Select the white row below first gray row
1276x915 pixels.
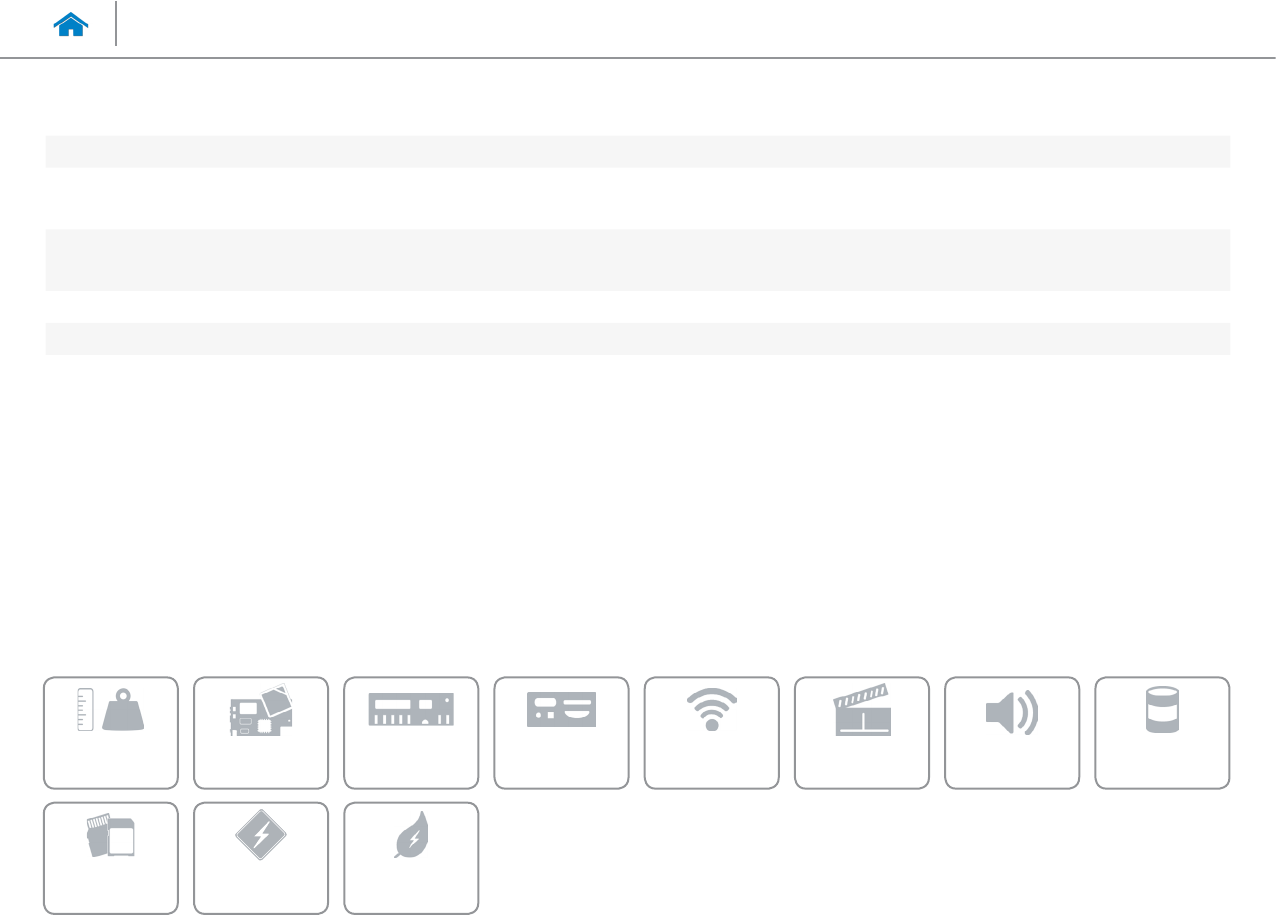[x=638, y=198]
